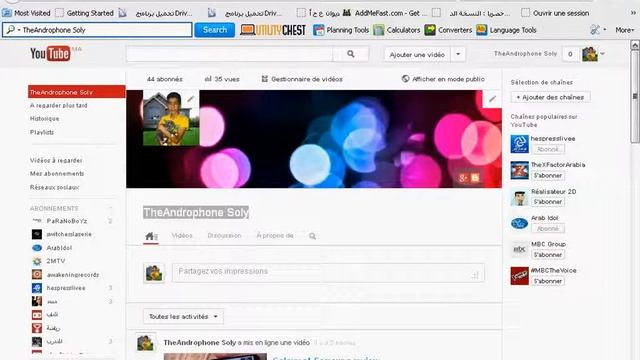Click the page vertical scrollbar thumb
The width and height of the screenshot is (640, 360).
pyautogui.click(x=635, y=97)
